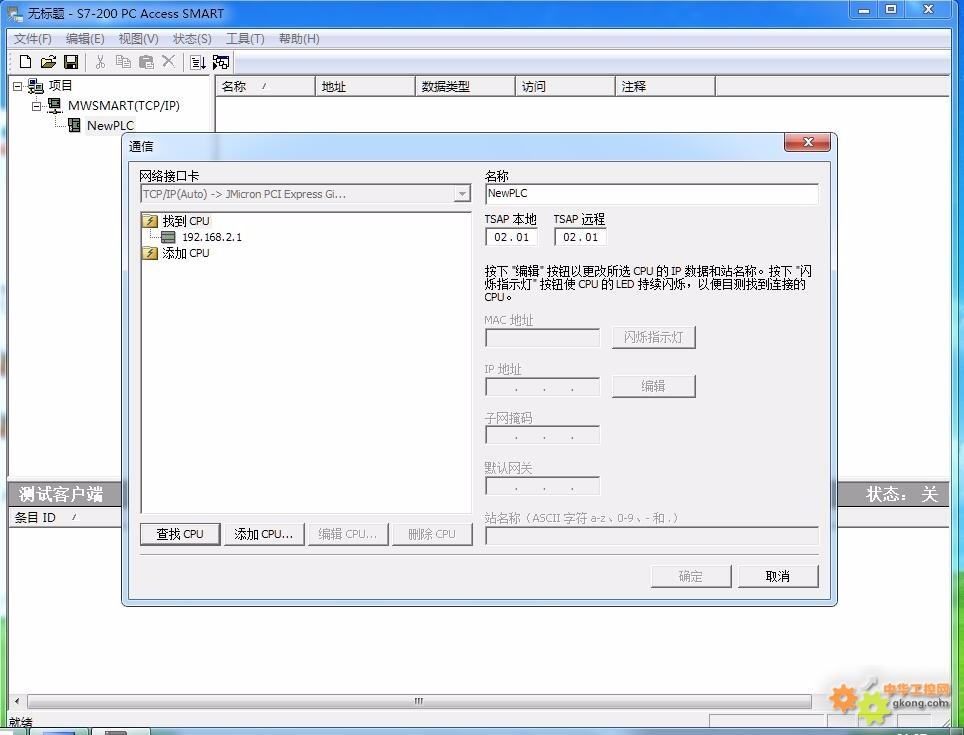This screenshot has width=964, height=735.
Task: Sort by the 注释 column header
Action: click(665, 87)
